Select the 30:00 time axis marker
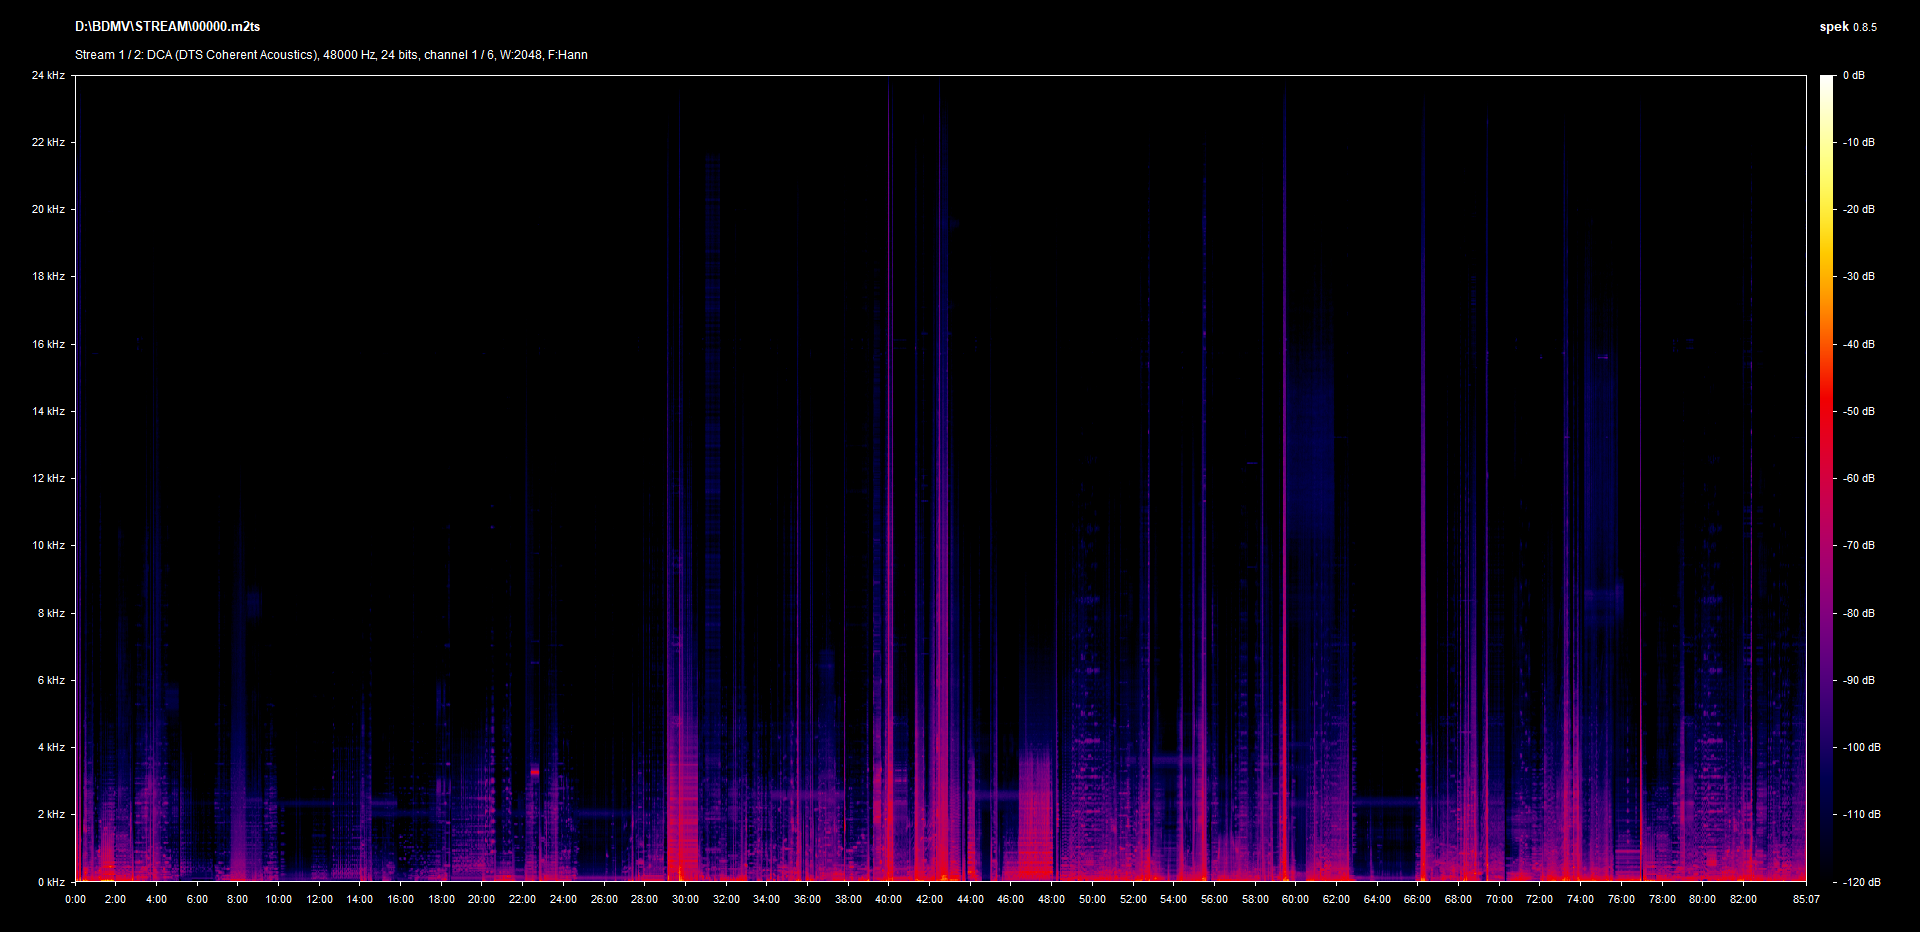The width and height of the screenshot is (1920, 932). pos(685,899)
